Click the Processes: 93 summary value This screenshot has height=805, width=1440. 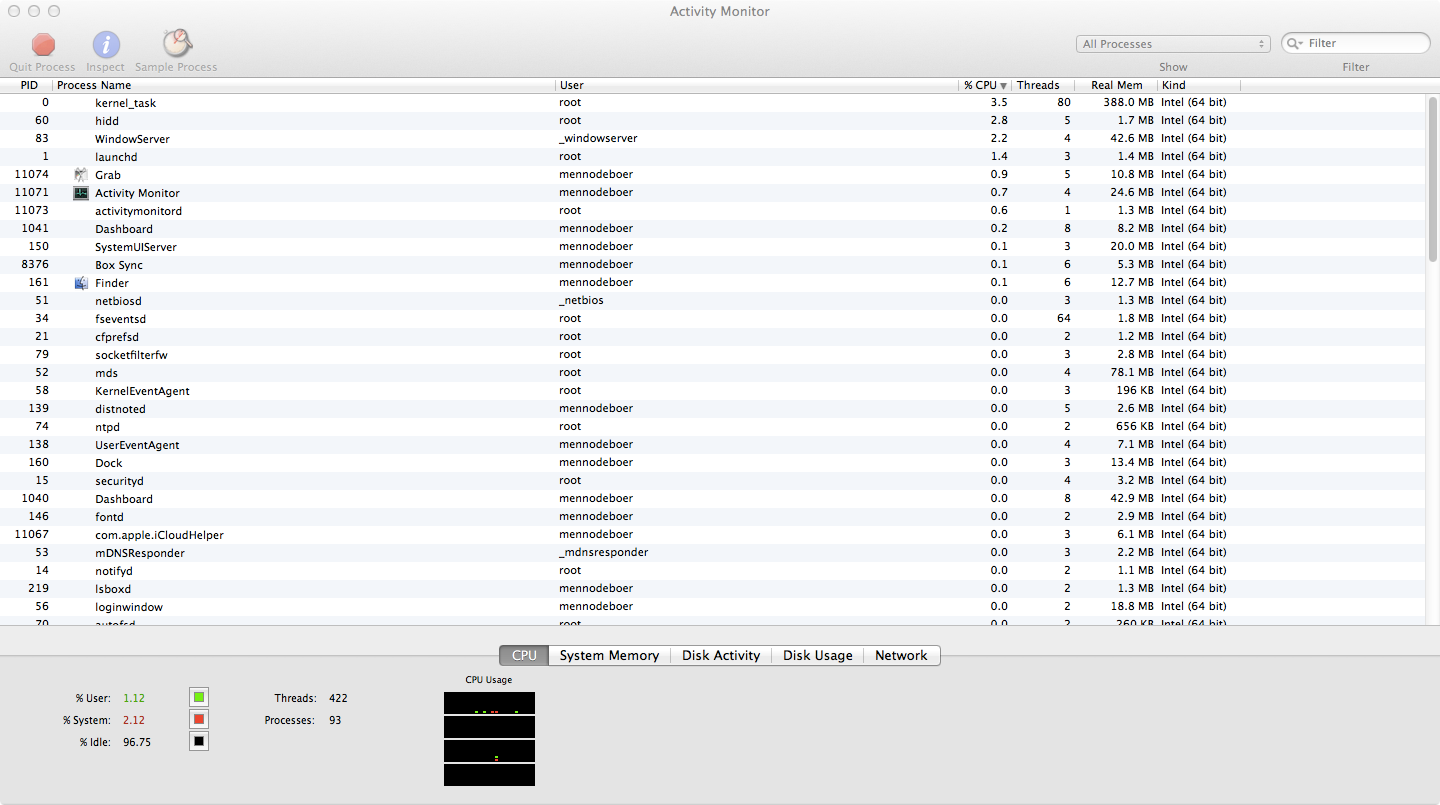(335, 720)
